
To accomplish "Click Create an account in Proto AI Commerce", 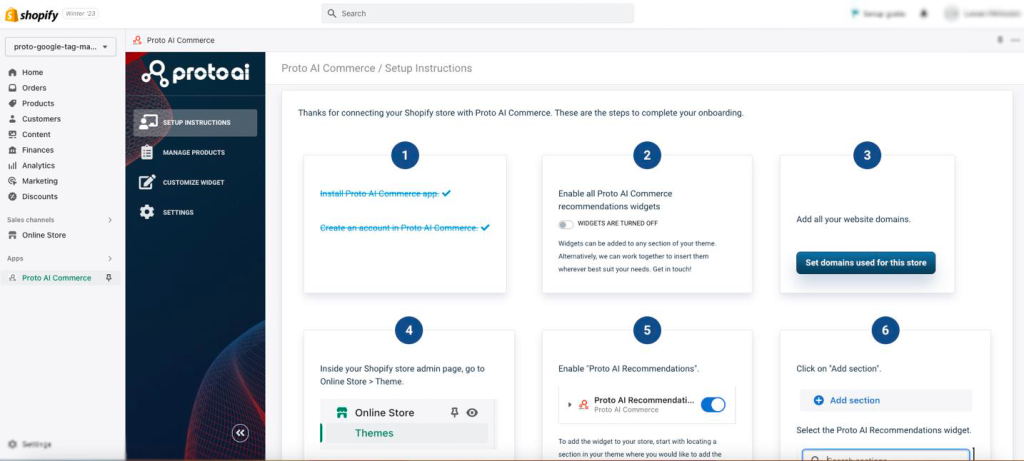I will (398, 228).
